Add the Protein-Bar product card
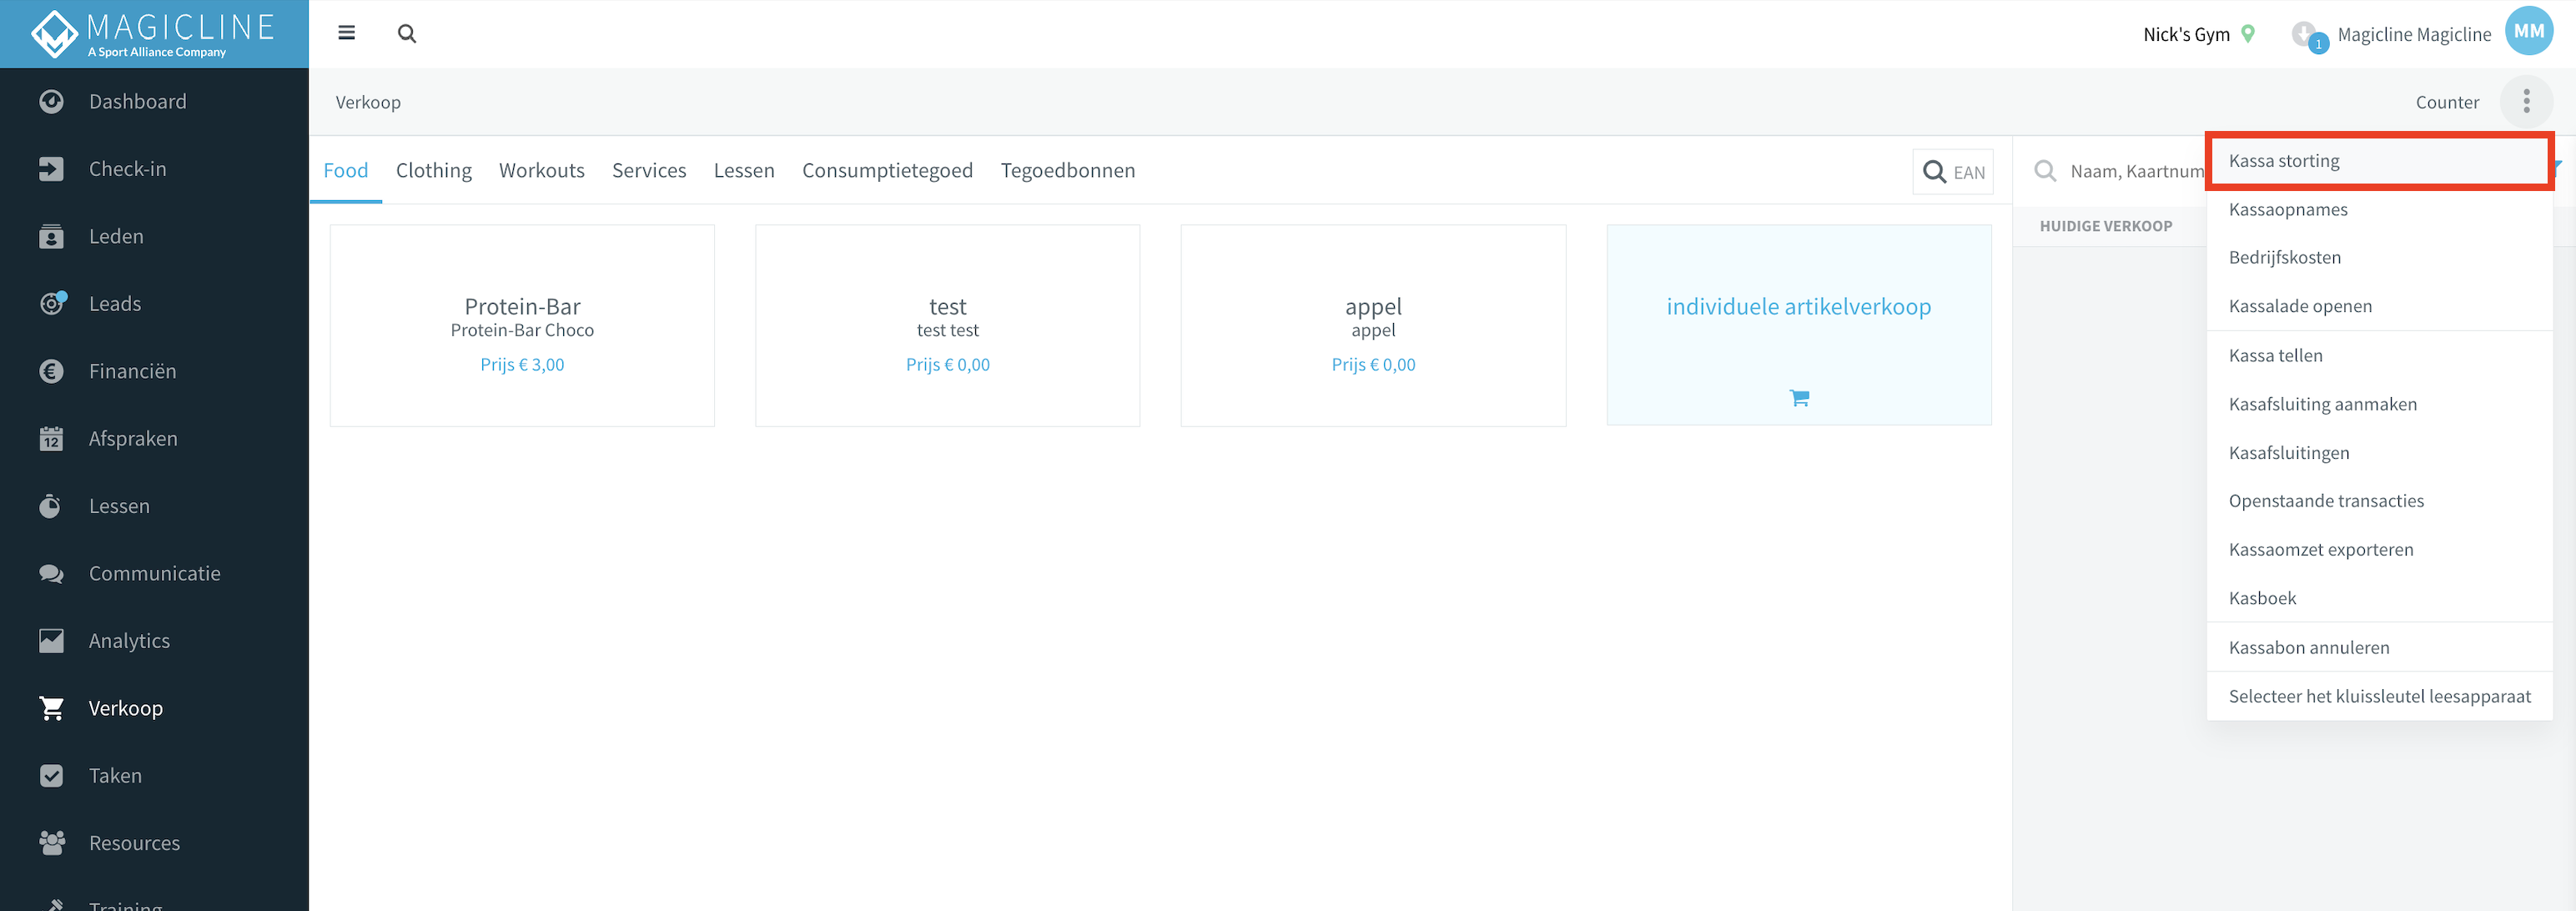This screenshot has width=2576, height=911. point(522,326)
